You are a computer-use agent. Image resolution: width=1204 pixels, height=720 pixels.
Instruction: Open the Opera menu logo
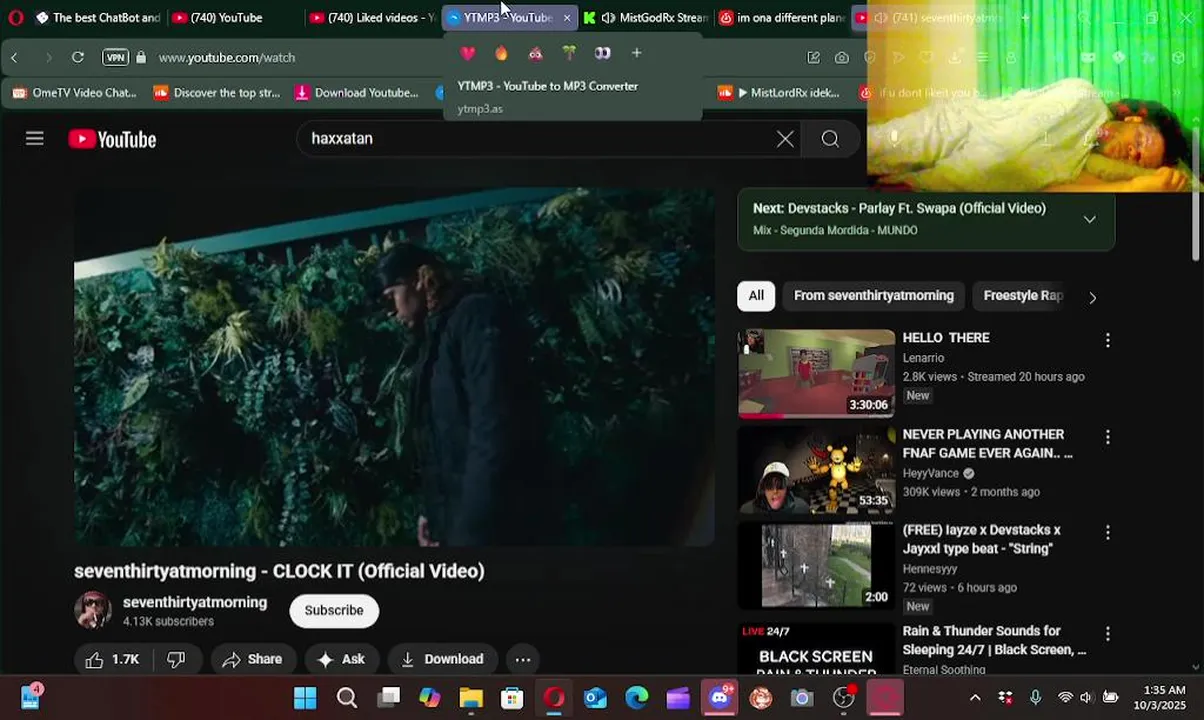tap(15, 18)
